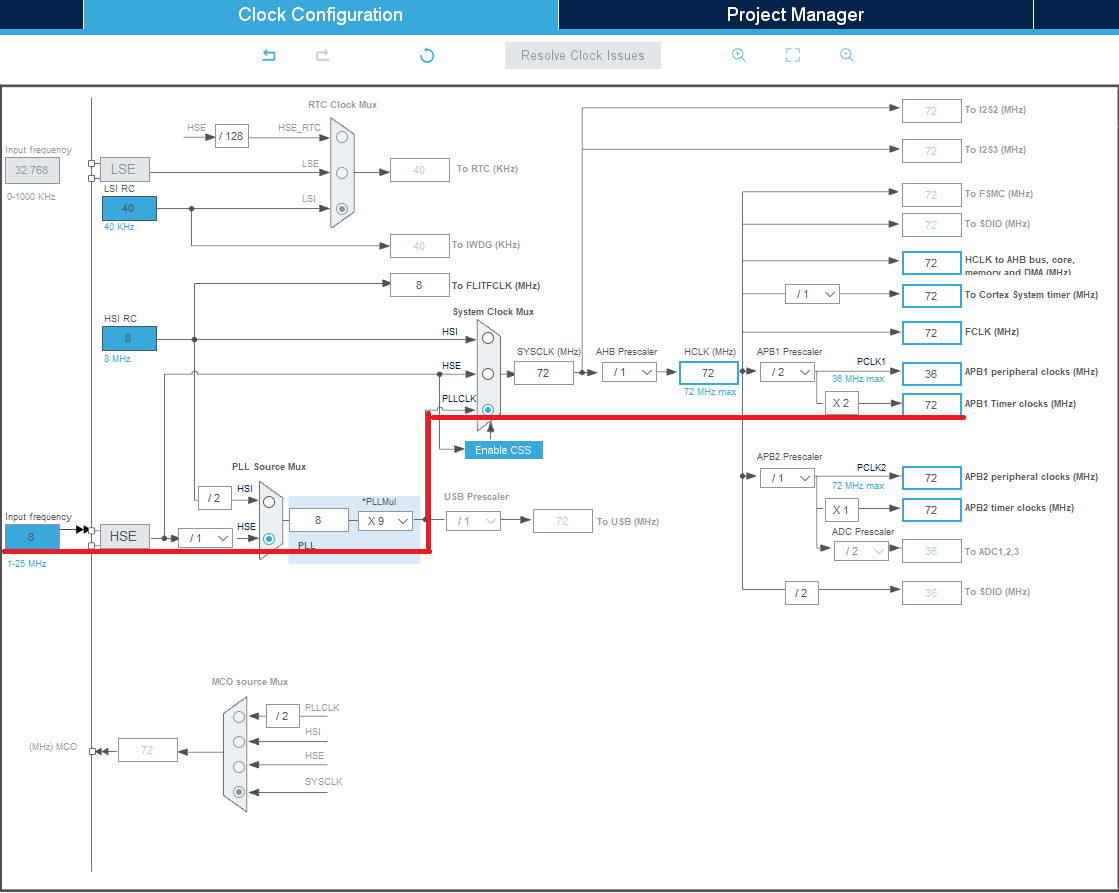Open the Clock Configuration tab
The image size is (1119, 893).
[320, 14]
